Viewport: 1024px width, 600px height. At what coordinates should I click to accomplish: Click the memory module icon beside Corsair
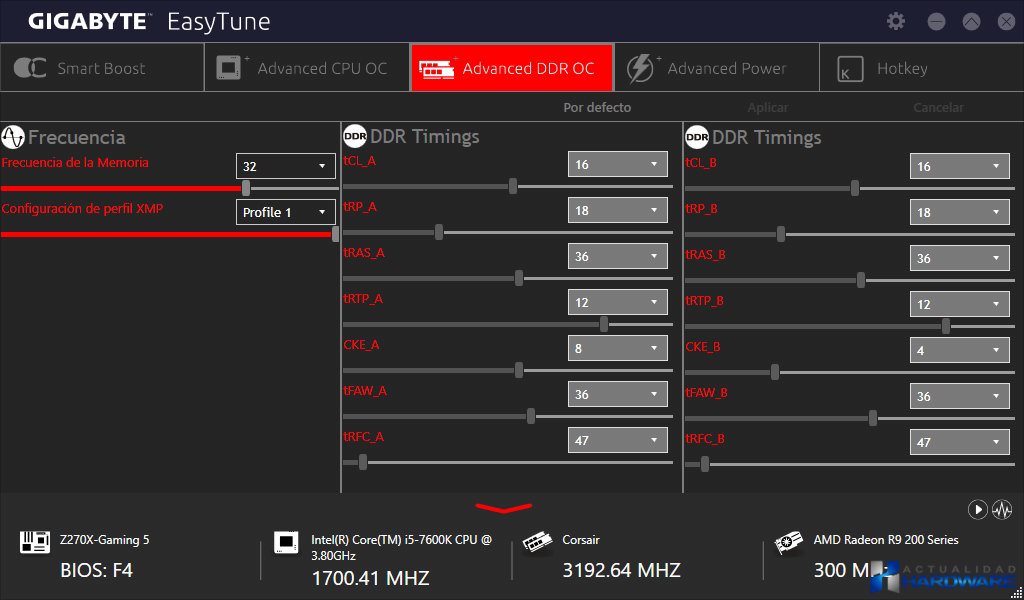click(x=538, y=542)
